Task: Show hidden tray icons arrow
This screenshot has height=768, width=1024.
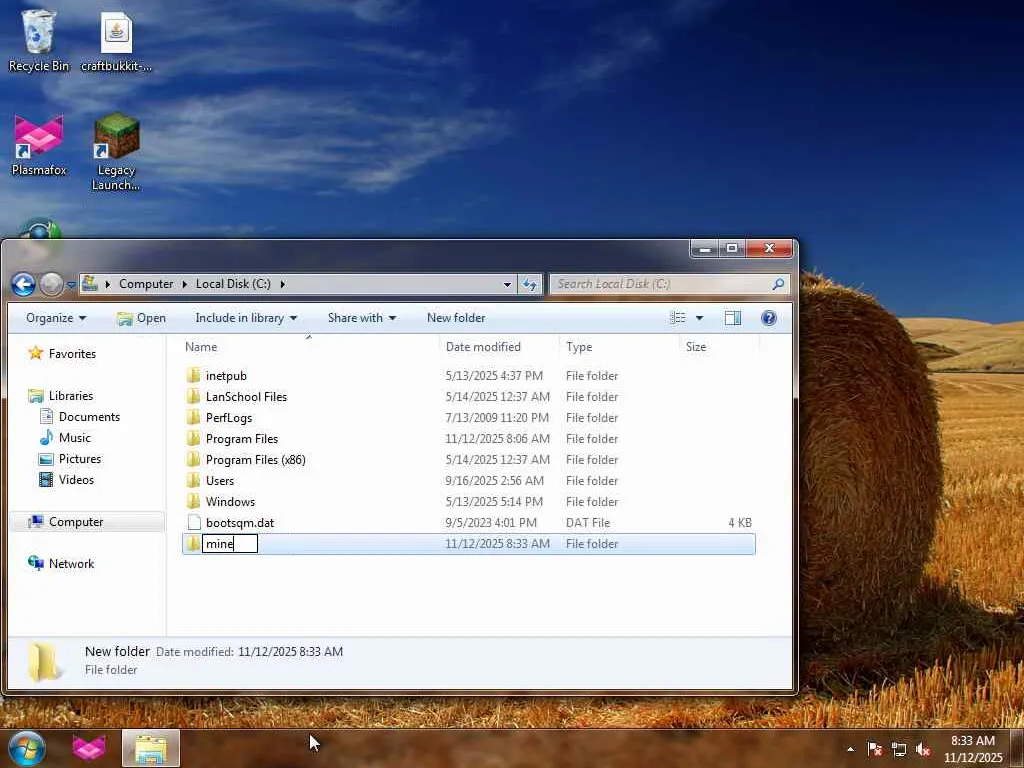Action: coord(850,749)
